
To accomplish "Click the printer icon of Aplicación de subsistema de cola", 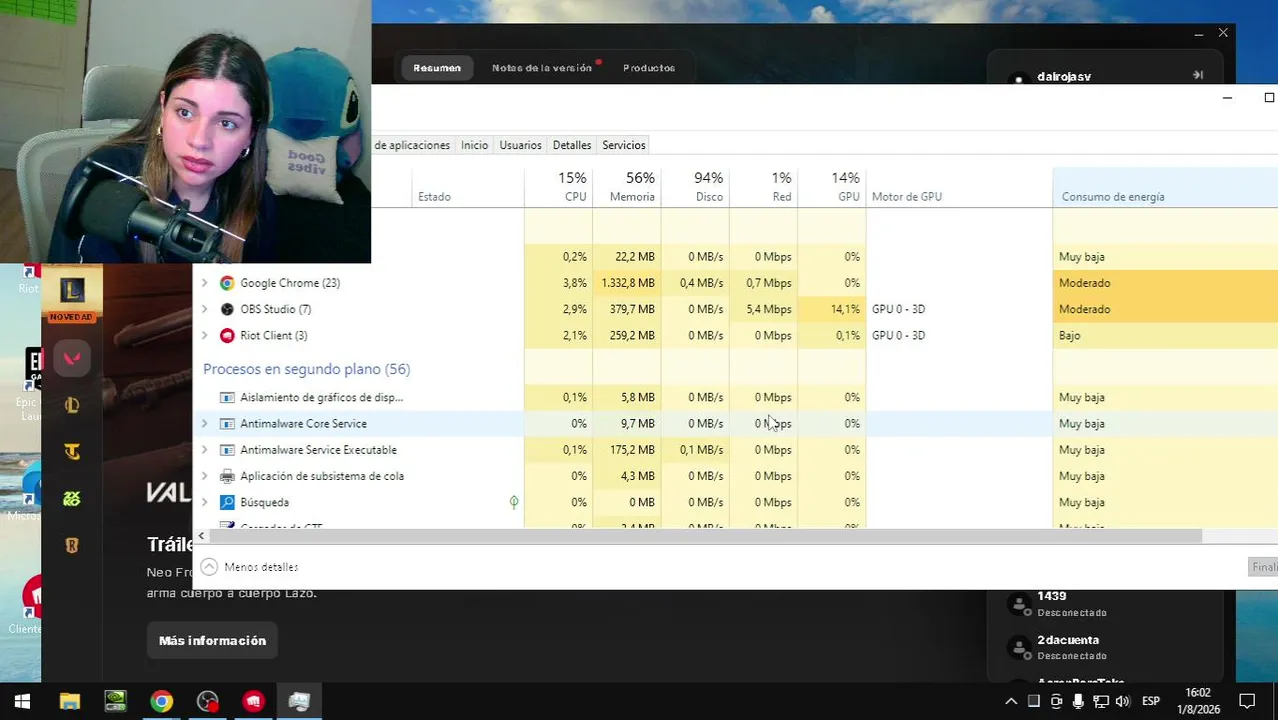I will (227, 476).
